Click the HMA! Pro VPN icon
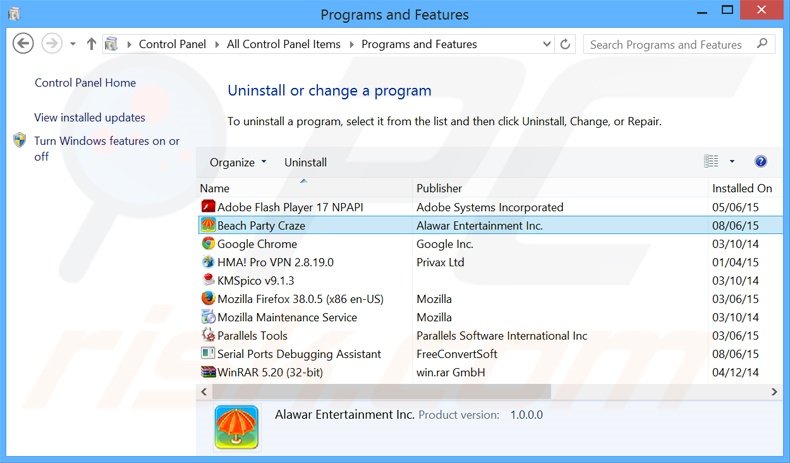 point(208,261)
